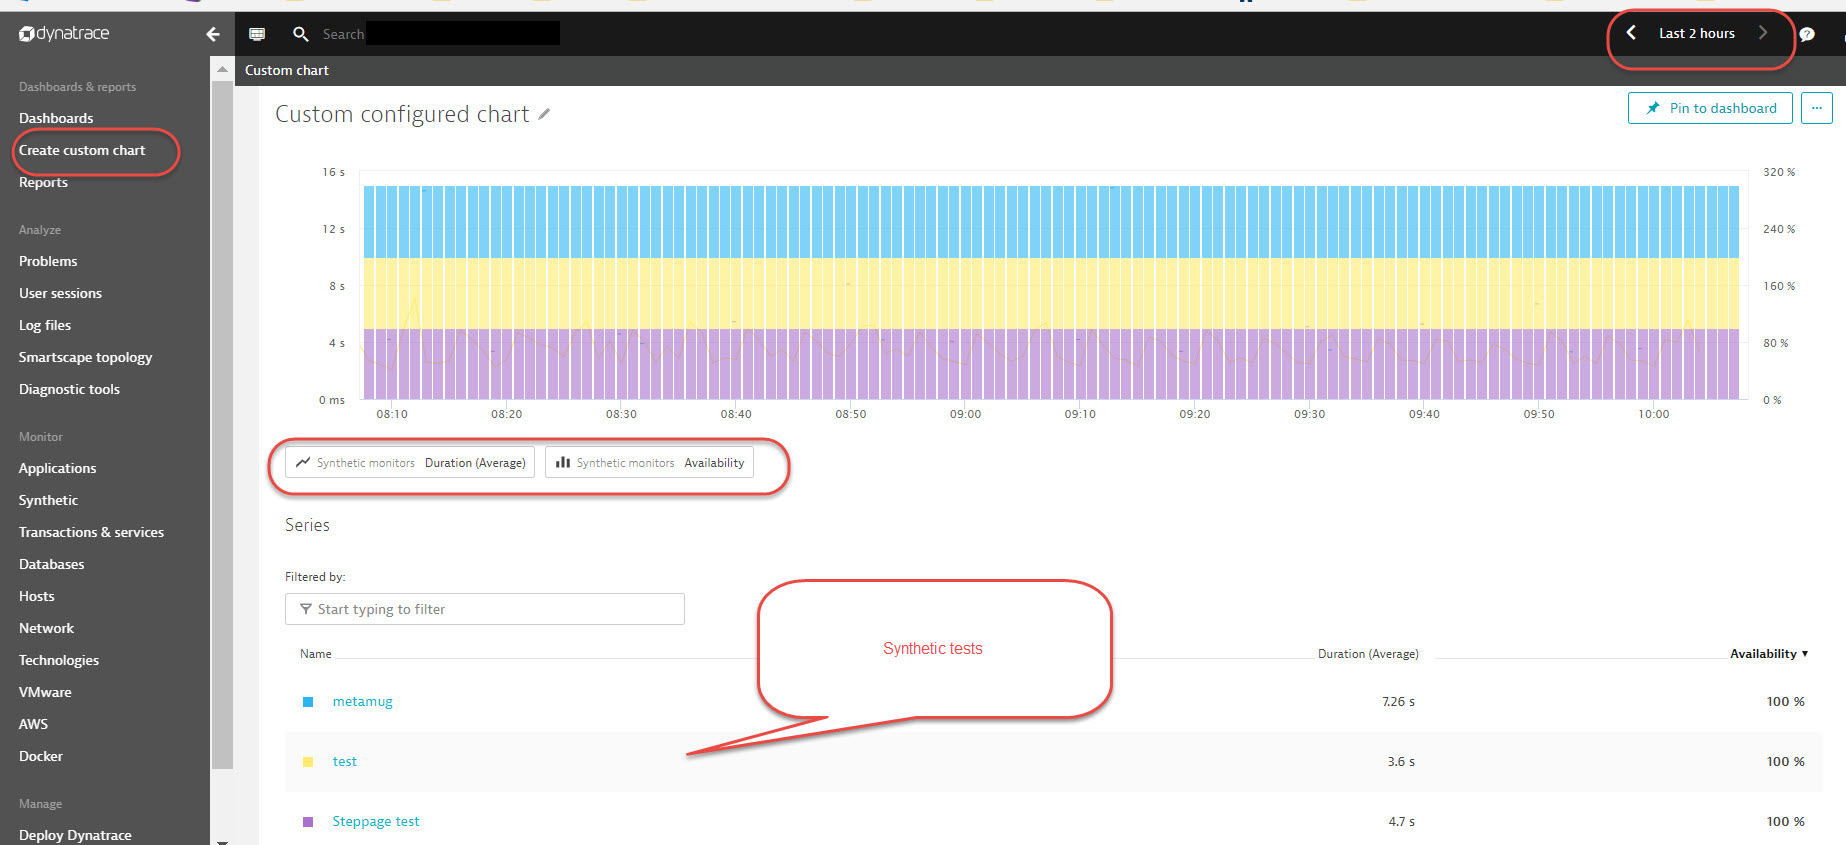The width and height of the screenshot is (1846, 845).
Task: Navigate to Smartscape topology
Action: coord(85,357)
